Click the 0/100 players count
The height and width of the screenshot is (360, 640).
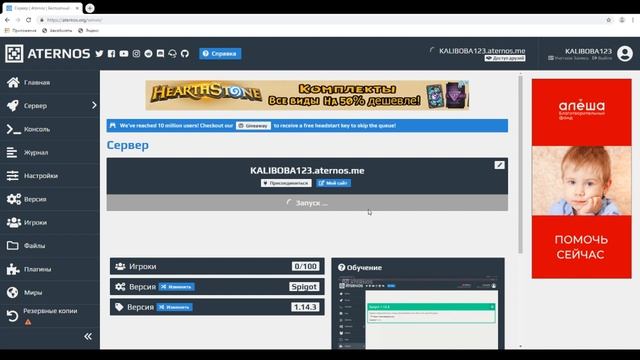(x=305, y=267)
